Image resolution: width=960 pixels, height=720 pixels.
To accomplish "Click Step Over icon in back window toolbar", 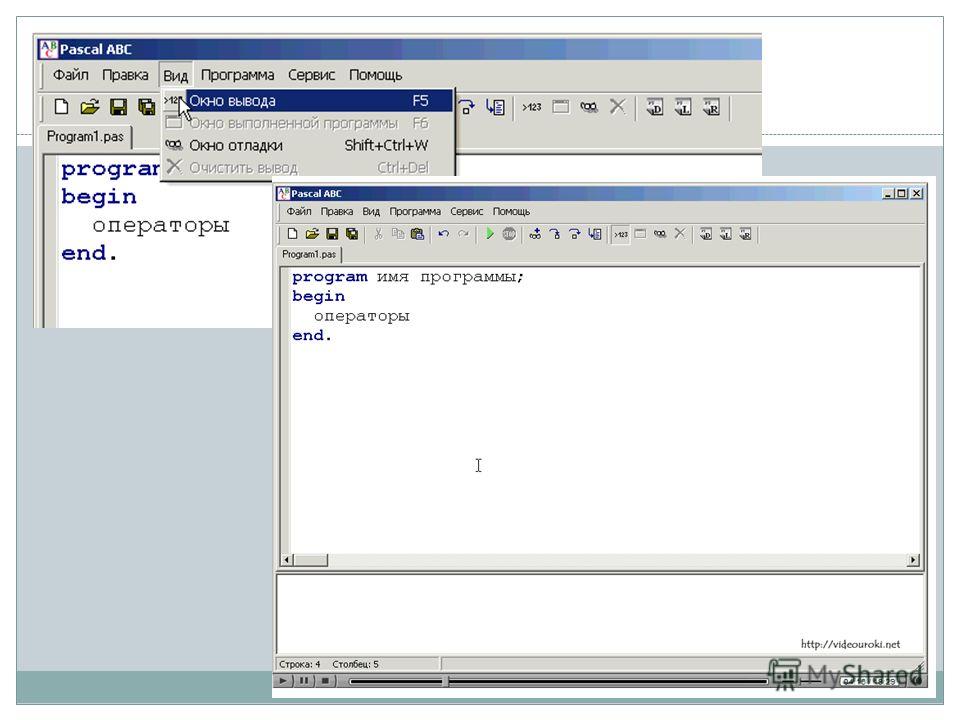I will click(x=467, y=107).
